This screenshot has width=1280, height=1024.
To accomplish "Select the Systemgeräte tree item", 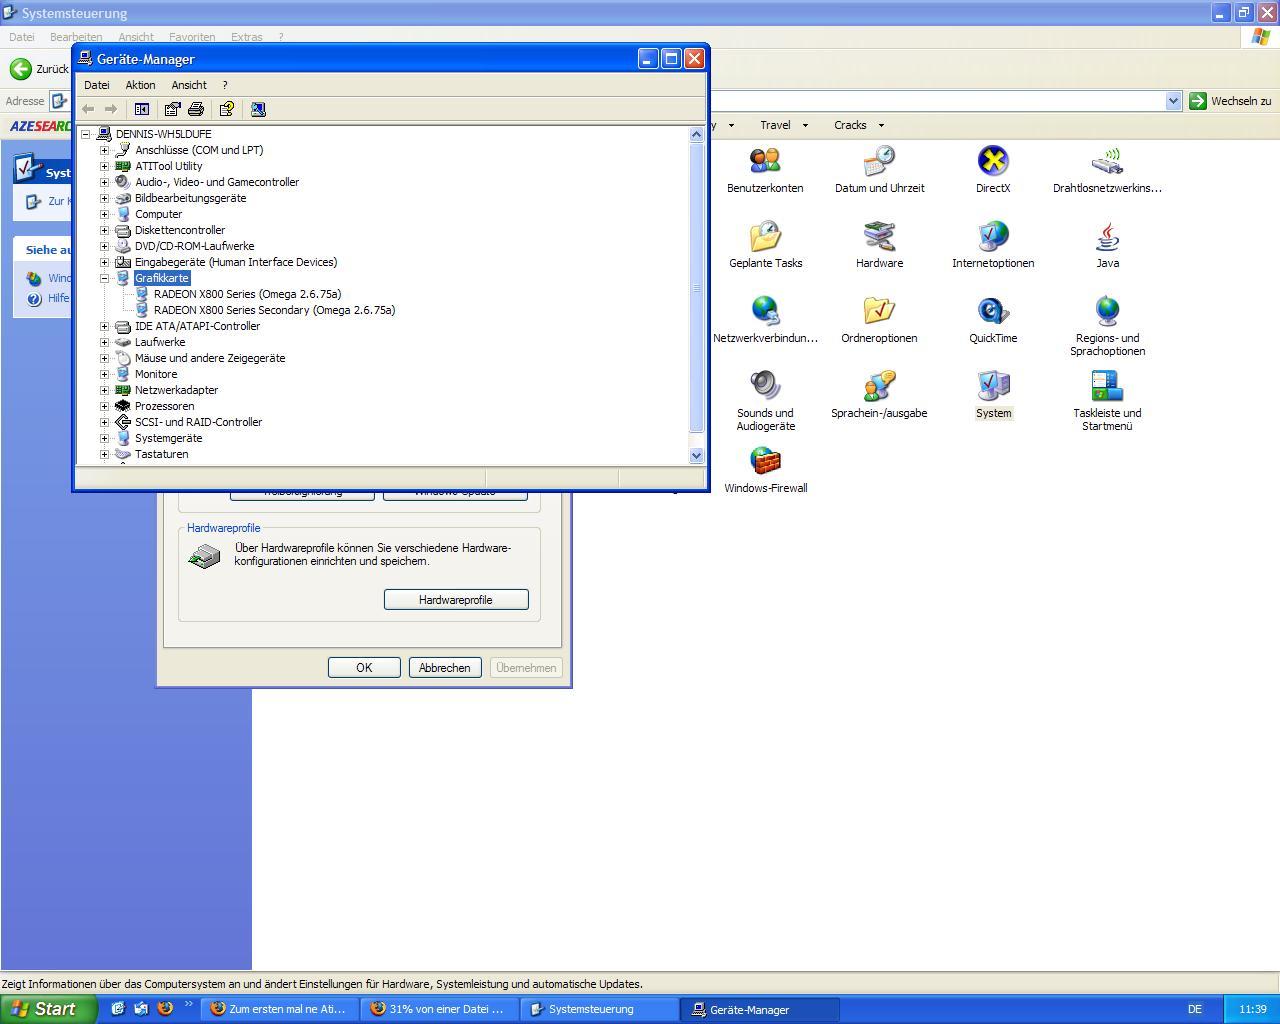I will (x=168, y=438).
